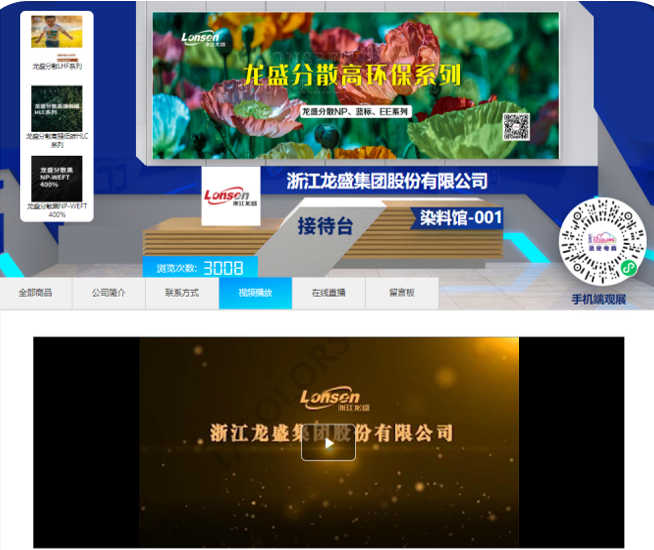This screenshot has width=654, height=550.
Task: Click the Lonsen logo on the reception desk
Action: (231, 196)
